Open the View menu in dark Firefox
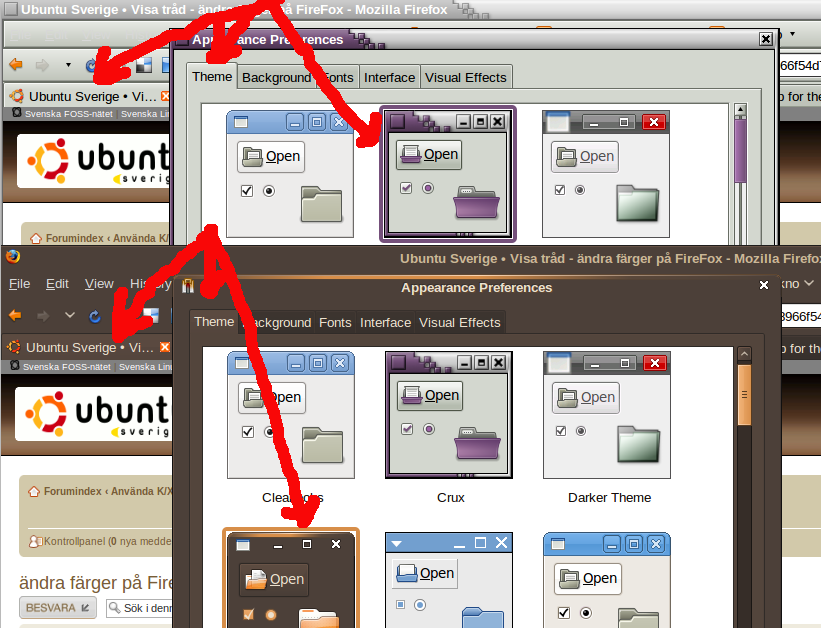Image resolution: width=821 pixels, height=628 pixels. [x=99, y=284]
